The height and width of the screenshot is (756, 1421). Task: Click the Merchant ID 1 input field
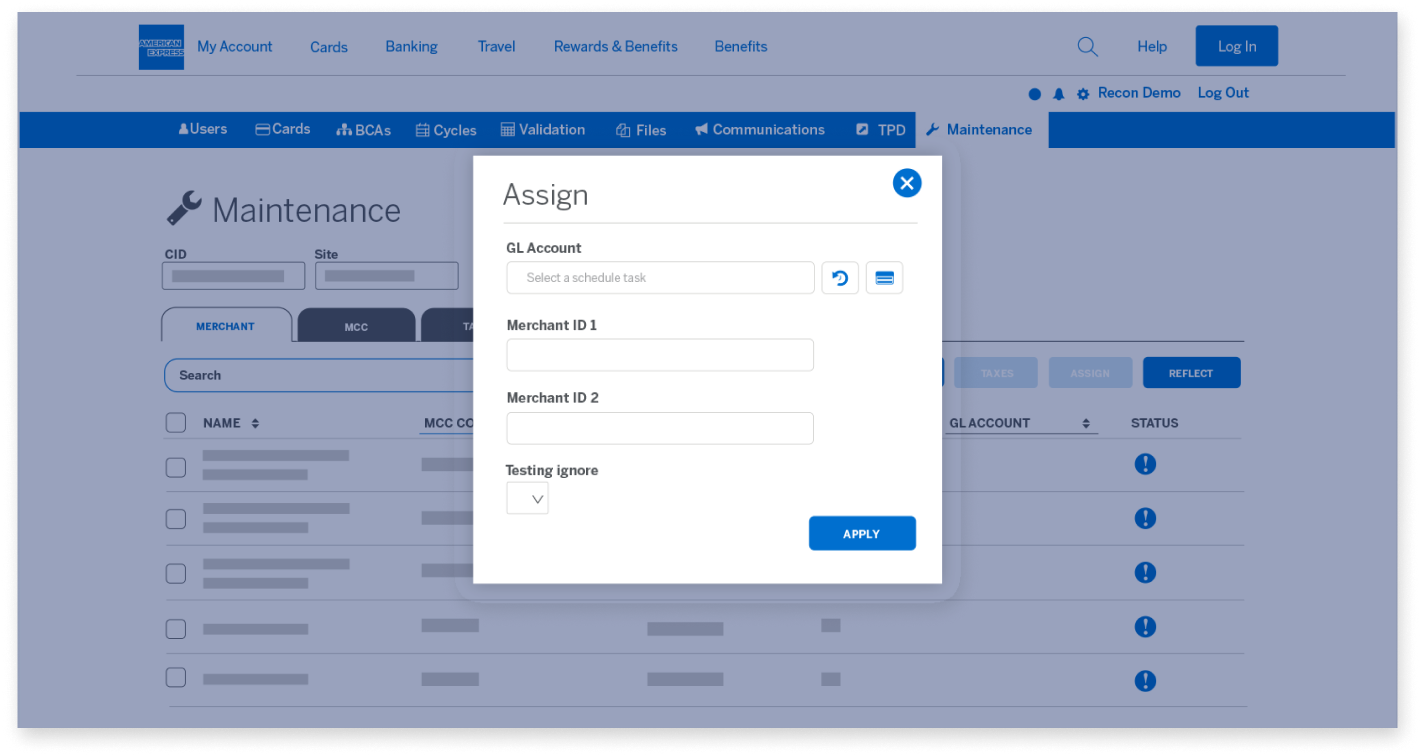pyautogui.click(x=660, y=355)
